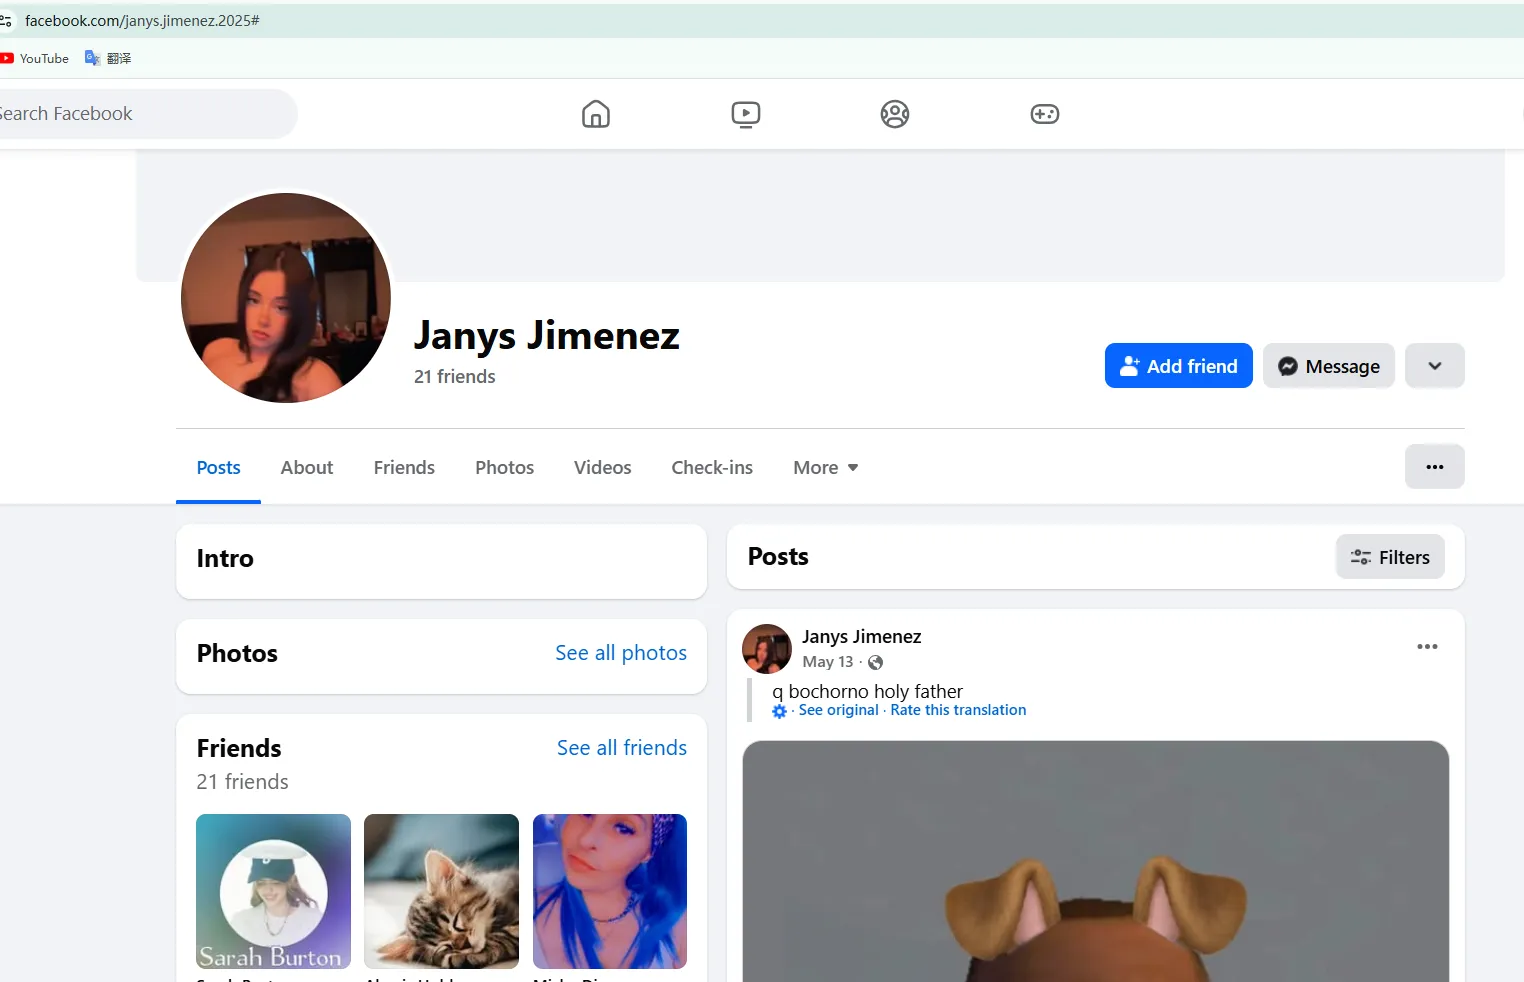Click the browser address bar URL
This screenshot has width=1524, height=982.
[x=142, y=21]
